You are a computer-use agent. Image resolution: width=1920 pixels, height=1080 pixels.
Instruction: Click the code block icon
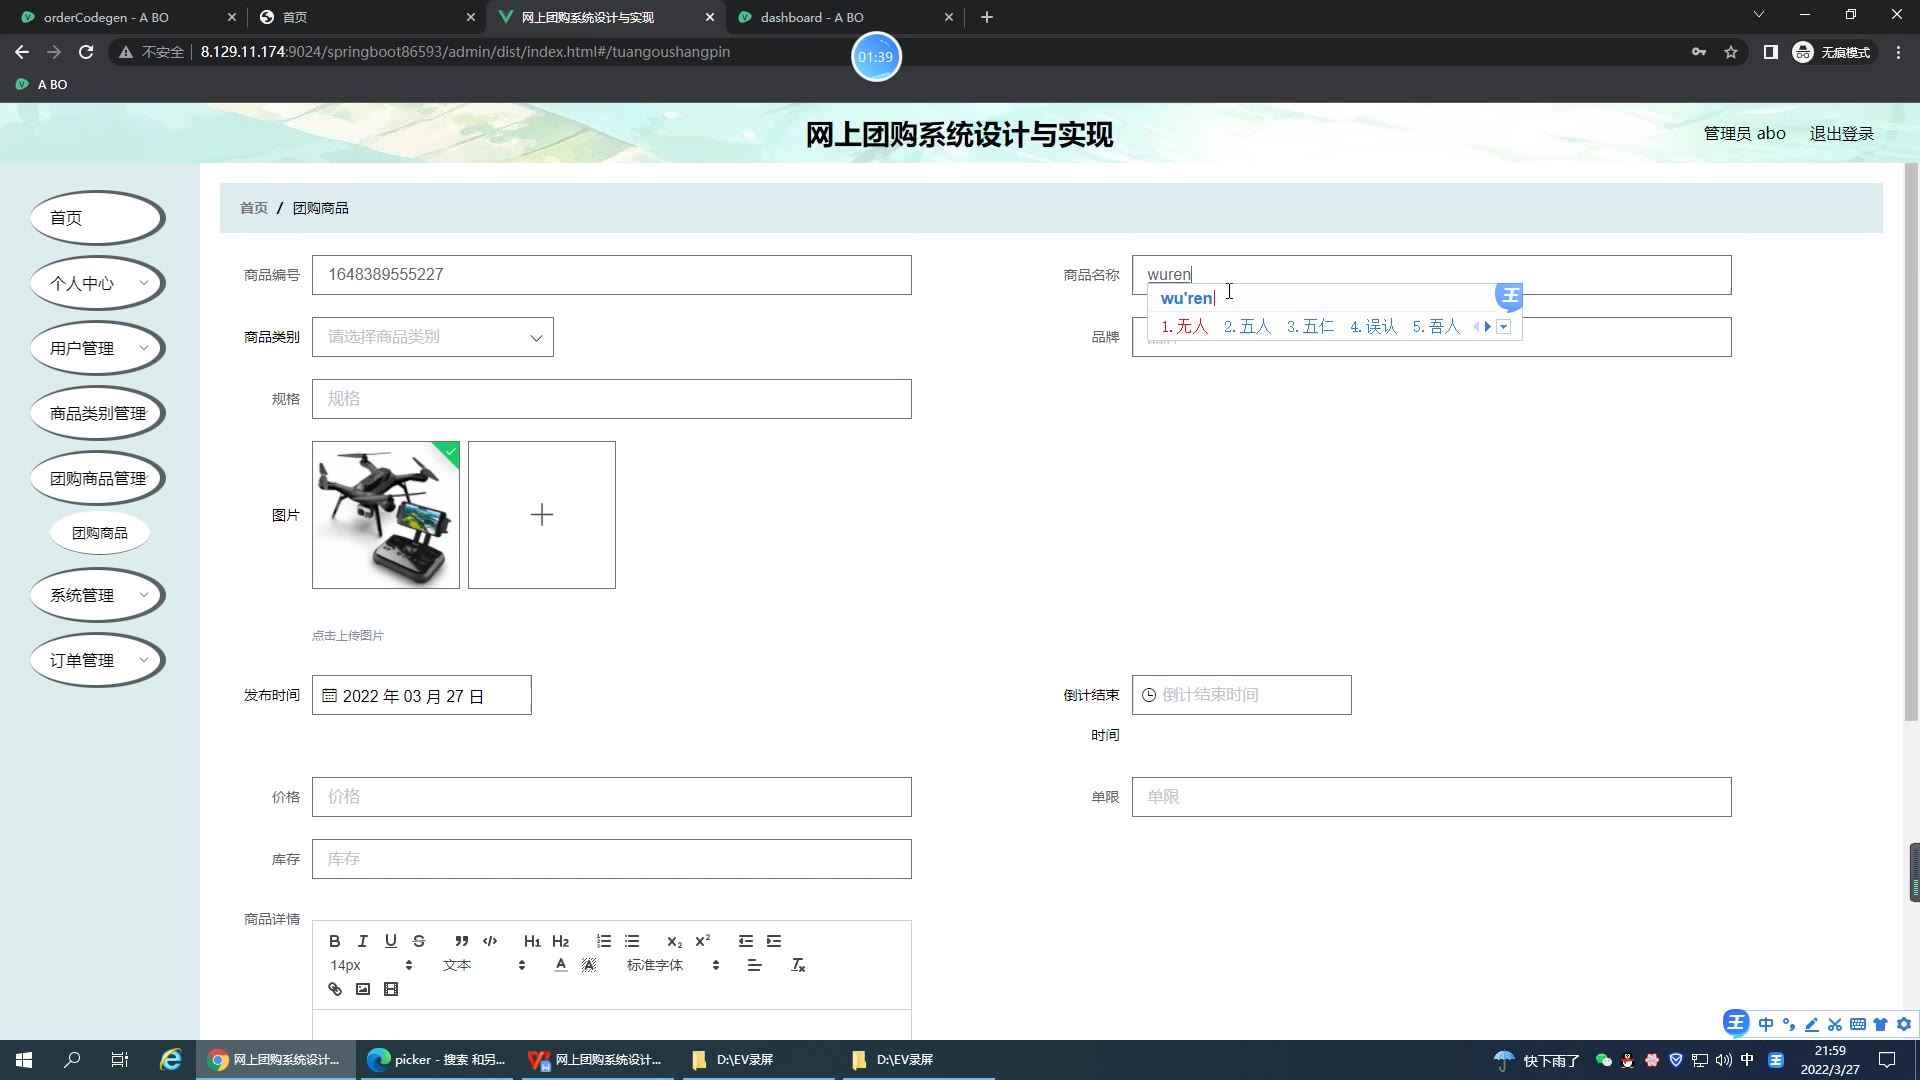(490, 941)
